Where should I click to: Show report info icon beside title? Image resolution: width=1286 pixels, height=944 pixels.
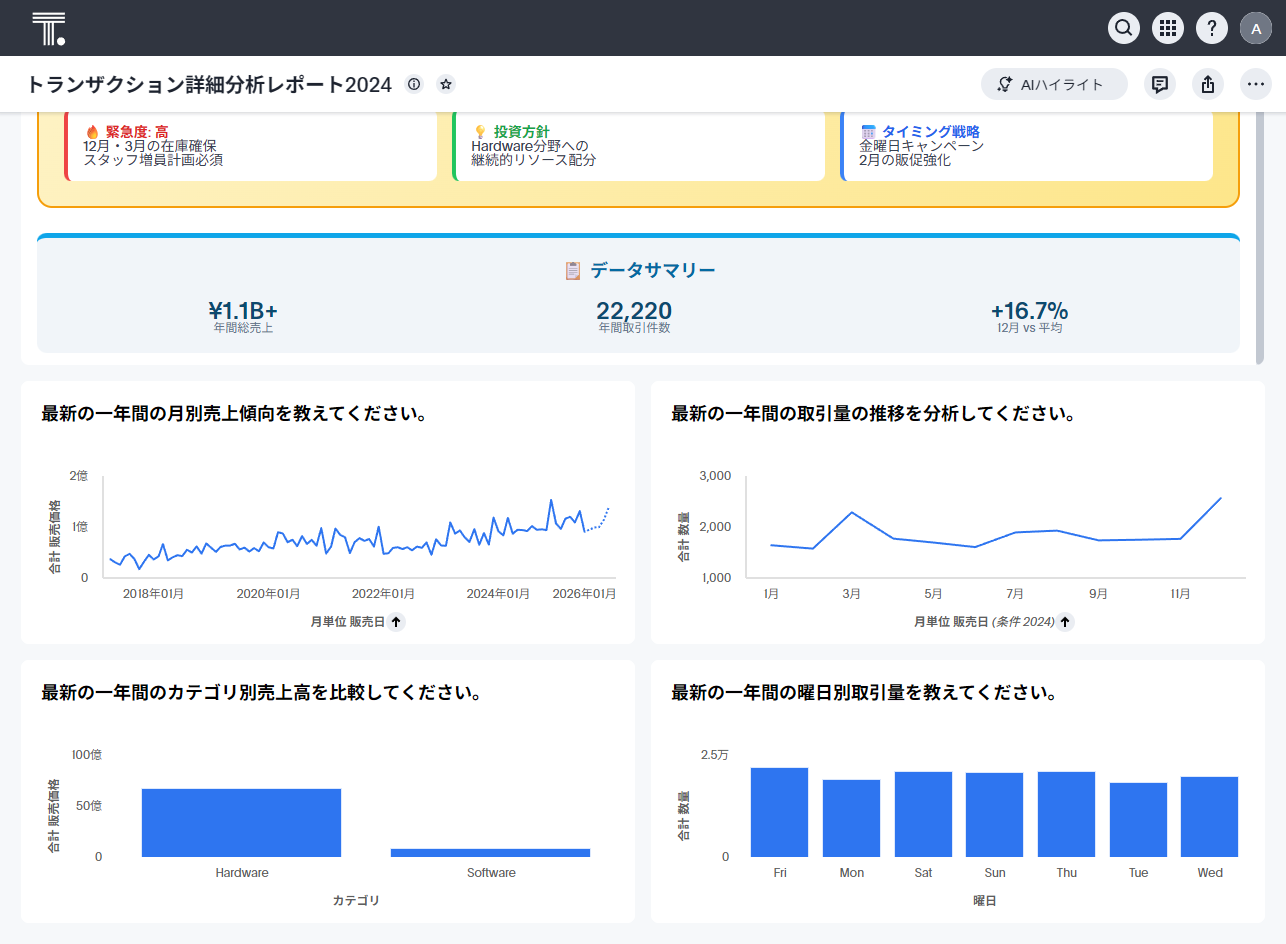click(414, 85)
